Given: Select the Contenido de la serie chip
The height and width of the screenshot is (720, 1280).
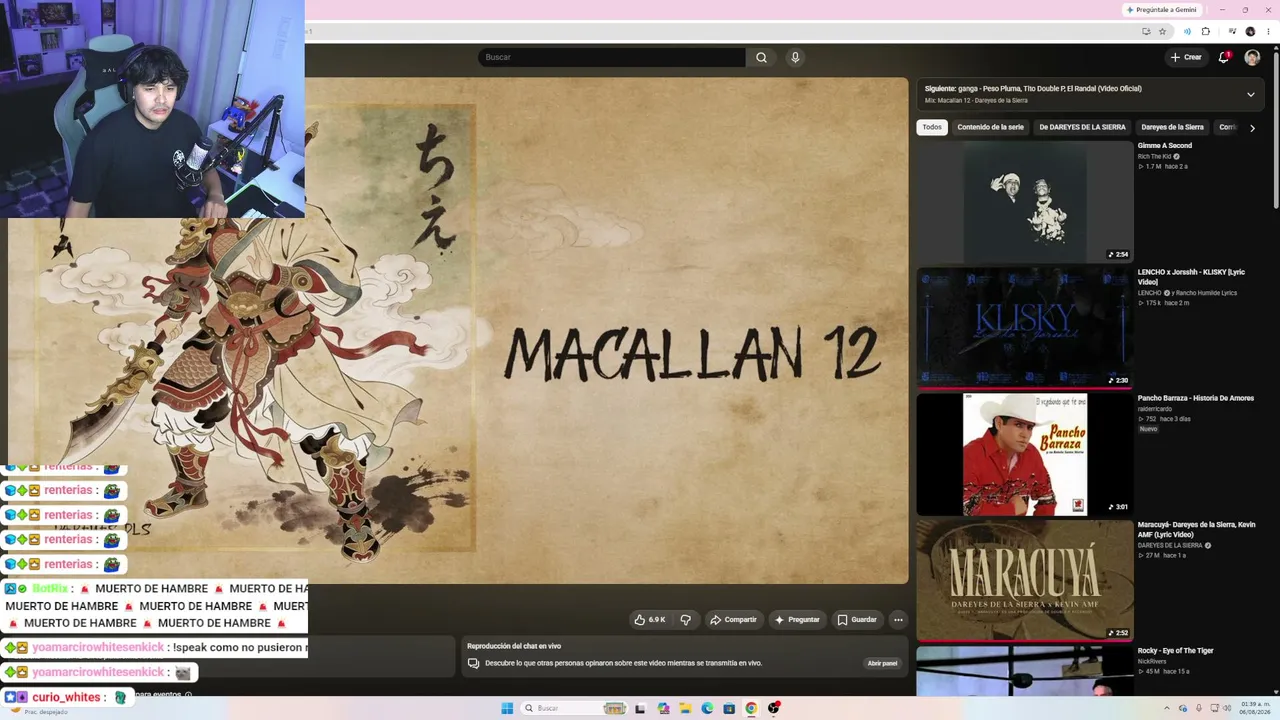Looking at the screenshot, I should click(991, 127).
